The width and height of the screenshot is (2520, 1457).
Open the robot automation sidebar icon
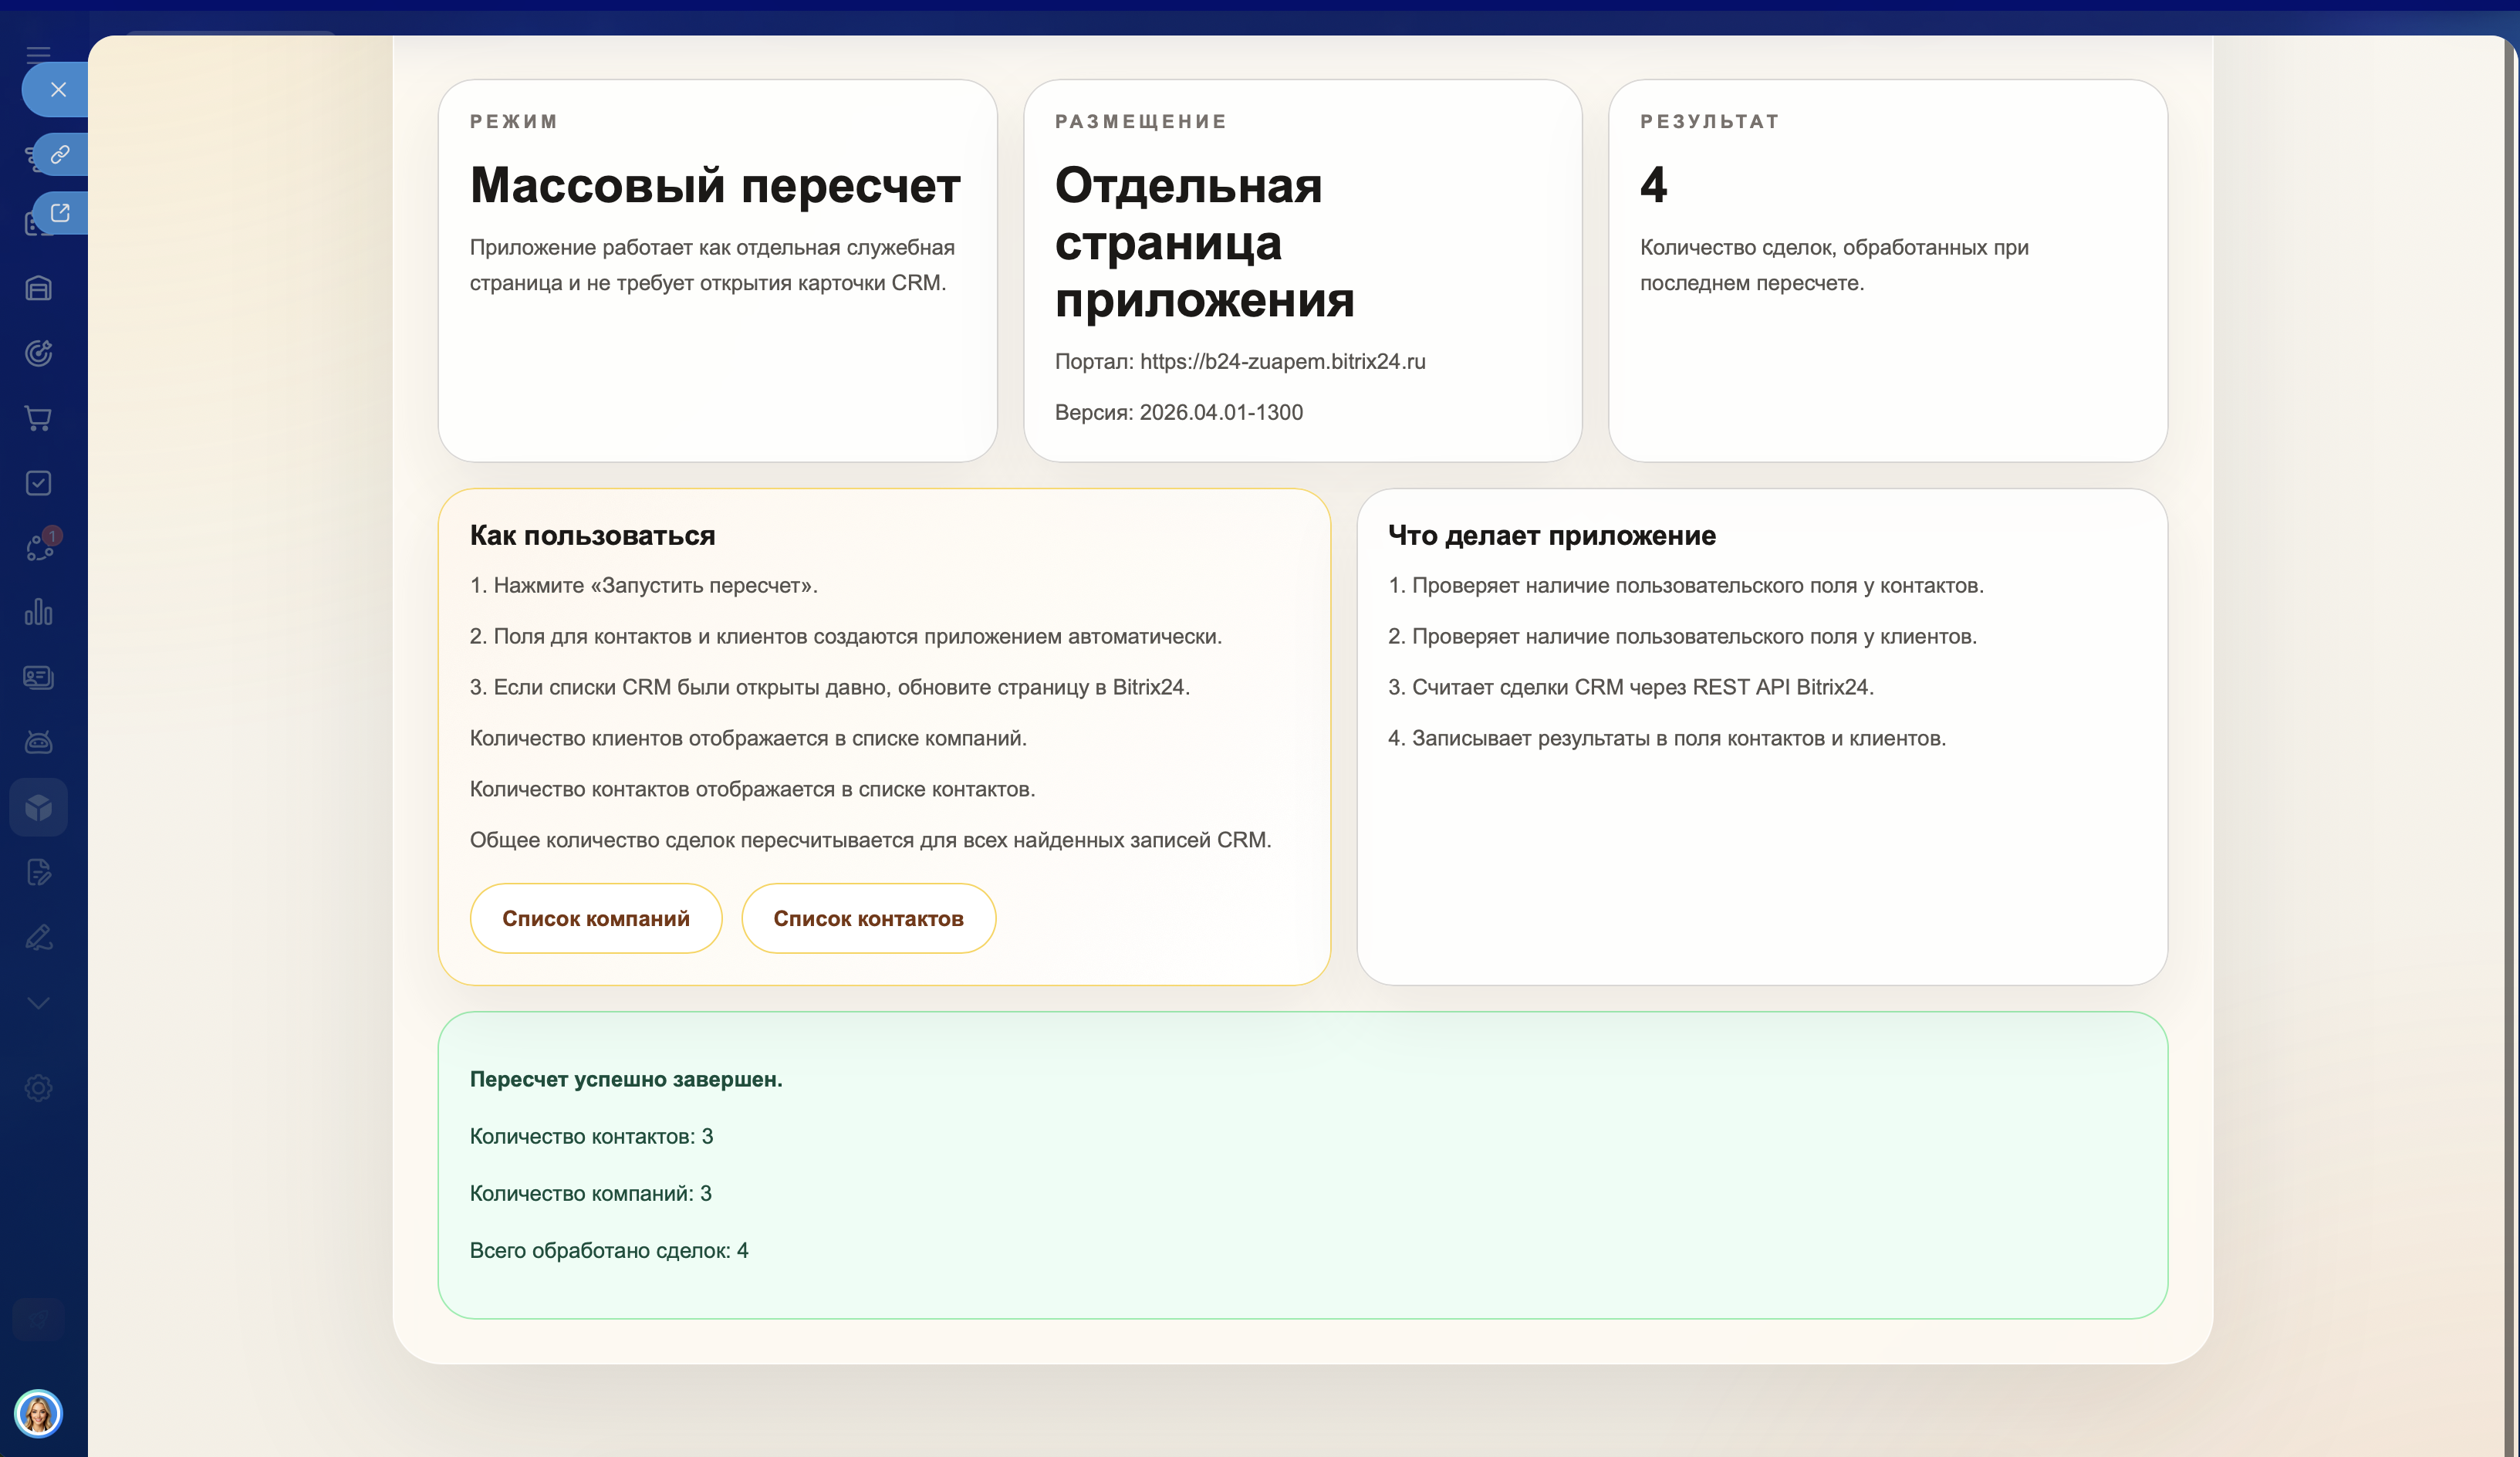click(38, 742)
